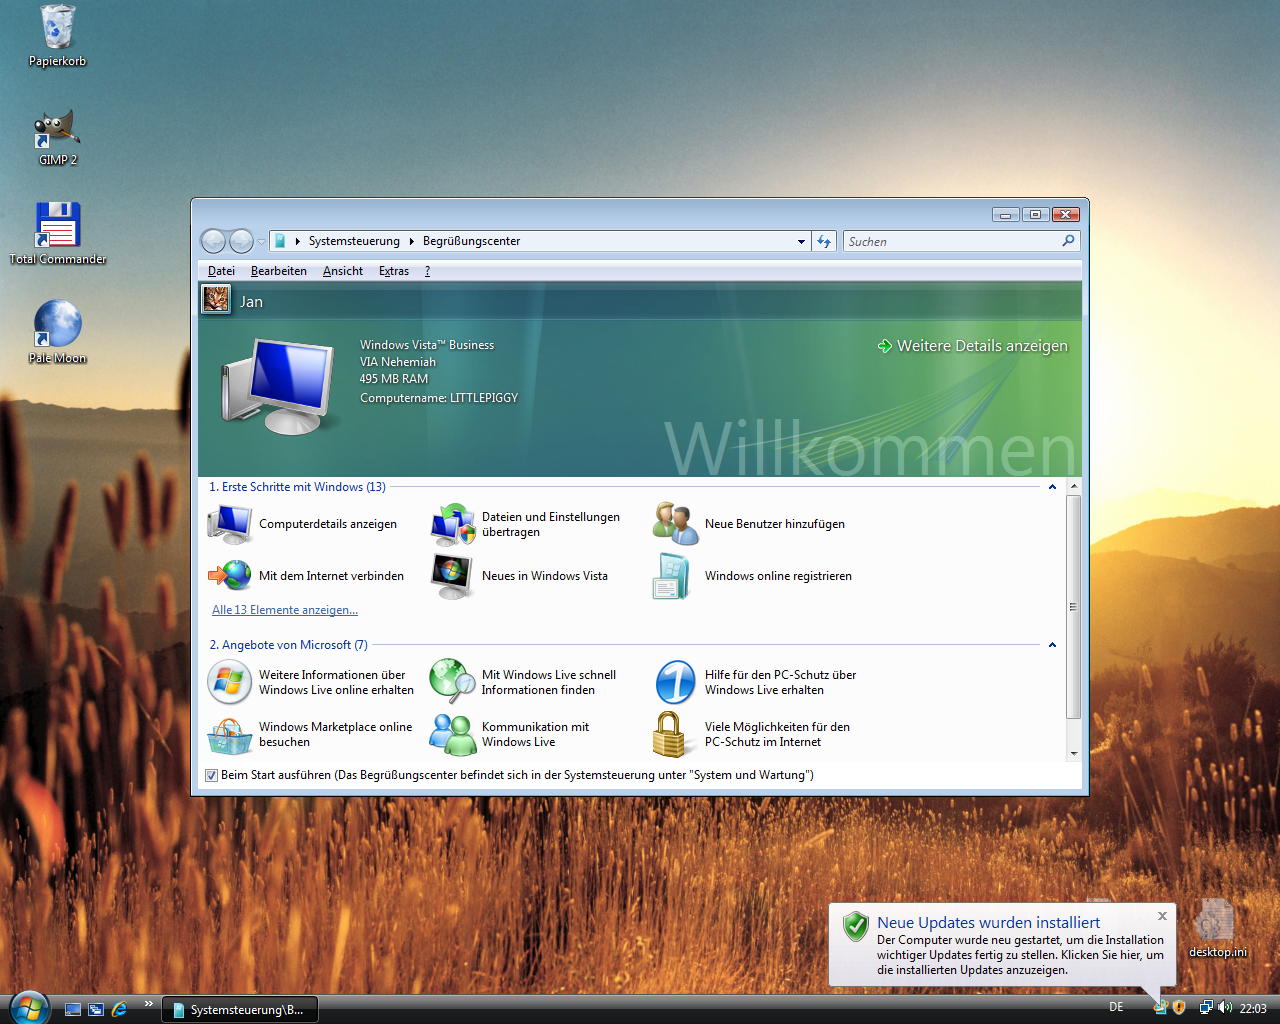Click Show Desktop quick launch icon
The image size is (1280, 1024).
[x=73, y=1009]
